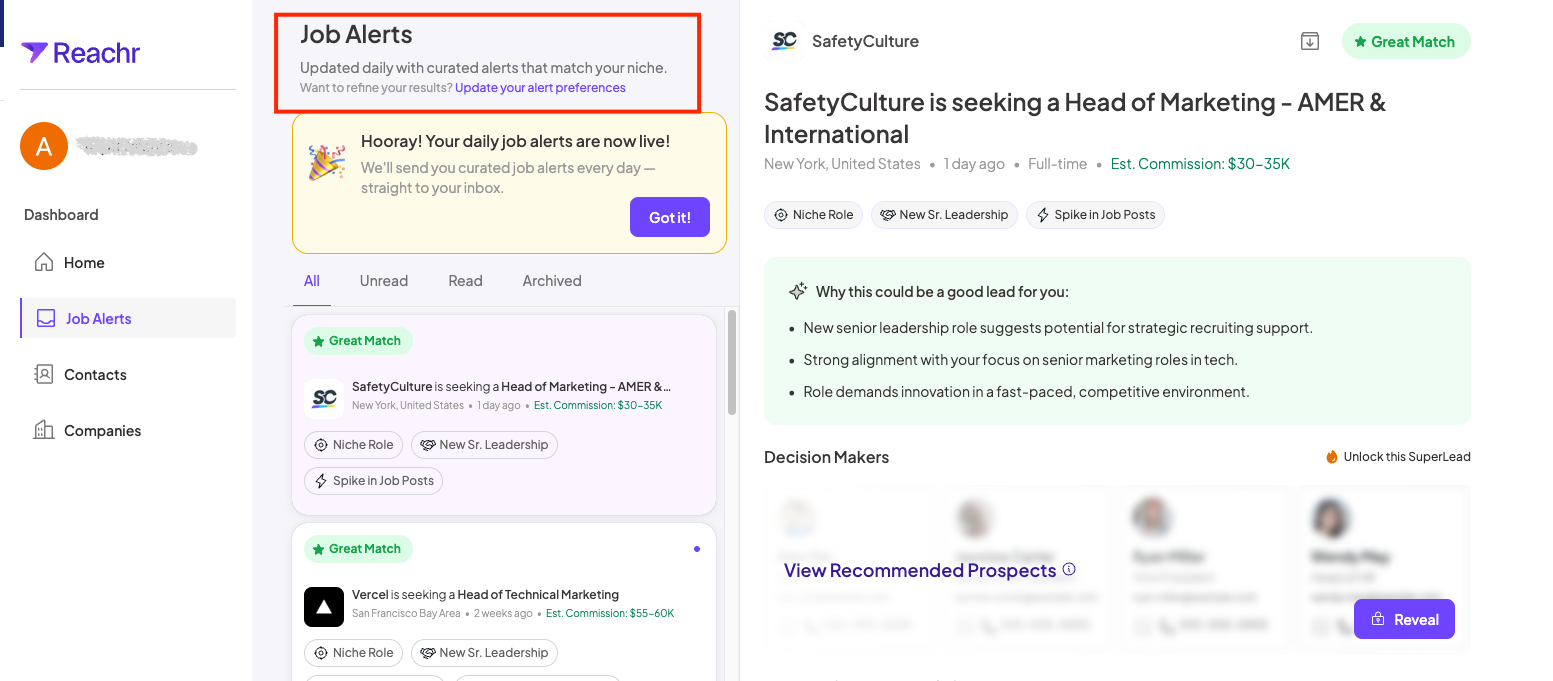Open Job Alerts in the sidebar
Screen dimensions: 1553x681
[x=128, y=319]
